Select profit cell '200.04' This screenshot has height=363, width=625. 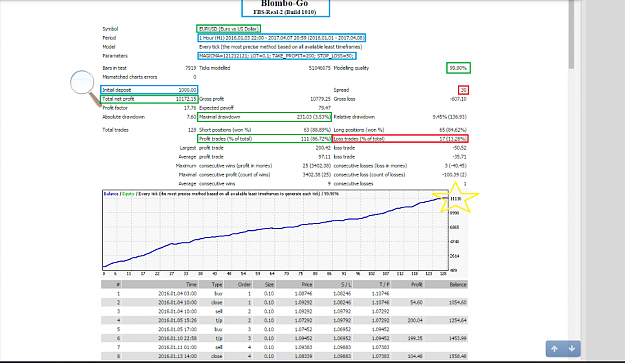click(x=415, y=320)
